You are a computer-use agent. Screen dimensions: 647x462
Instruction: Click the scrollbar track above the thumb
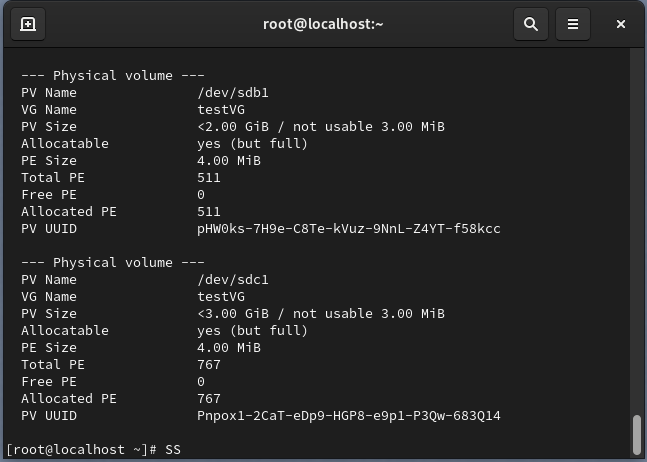pyautogui.click(x=637, y=231)
